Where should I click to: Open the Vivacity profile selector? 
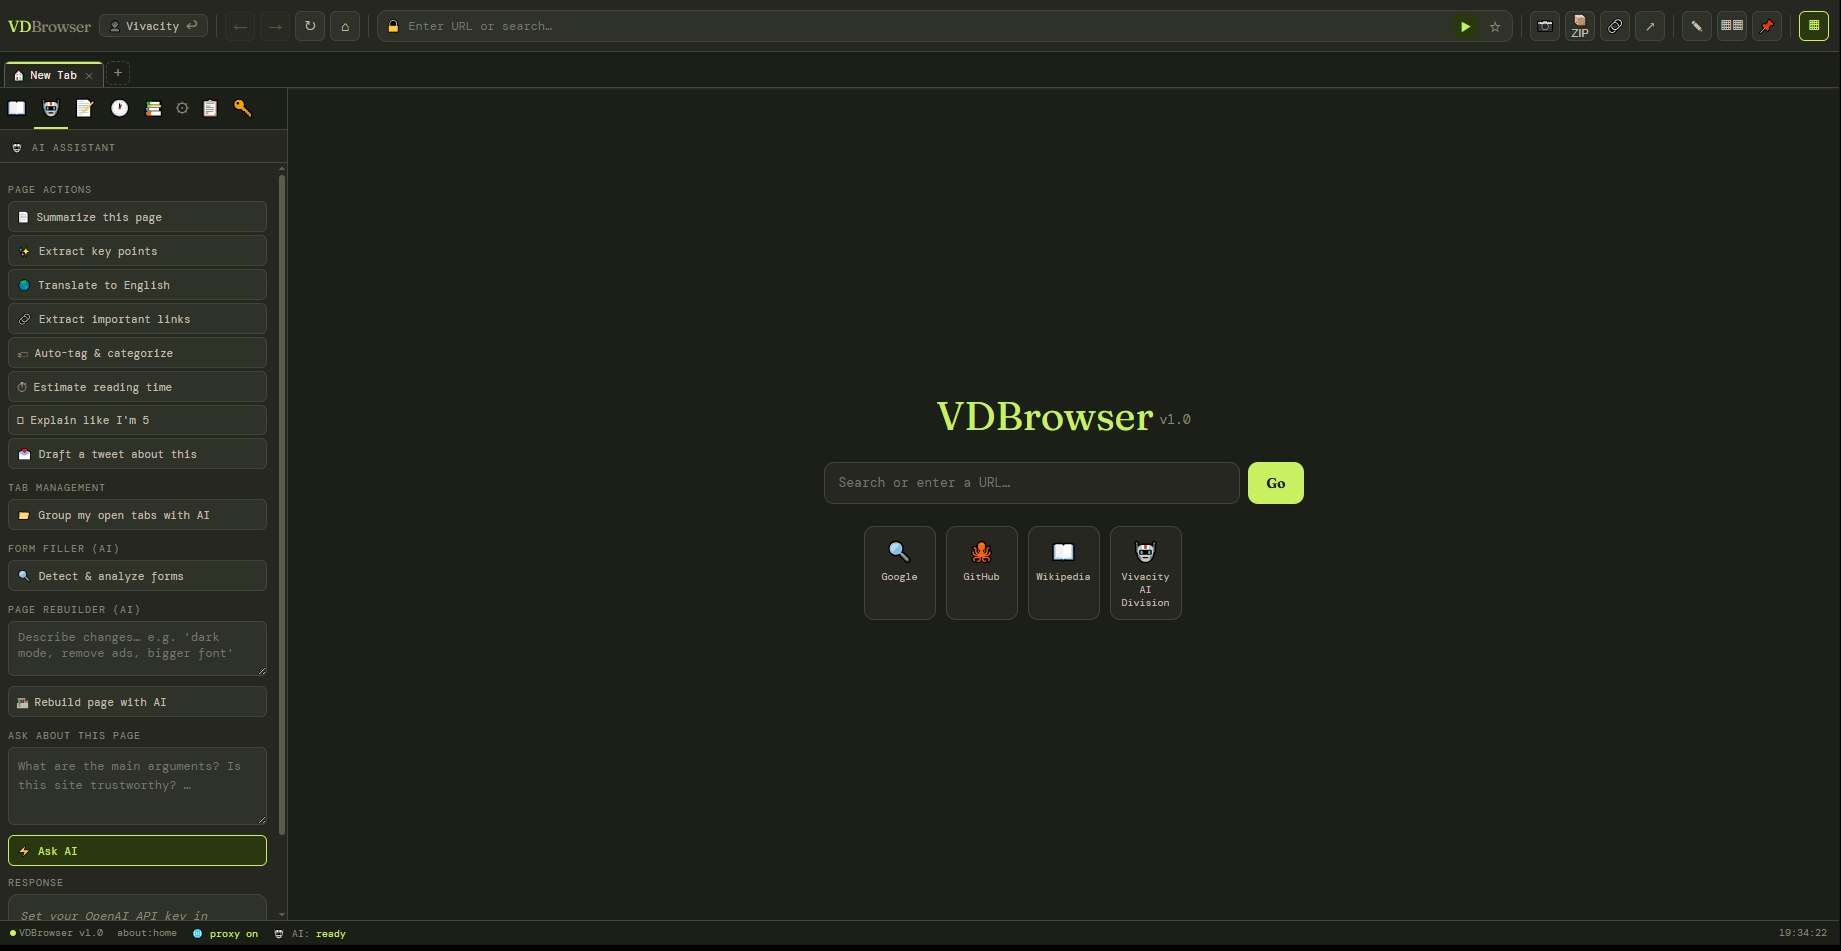154,26
